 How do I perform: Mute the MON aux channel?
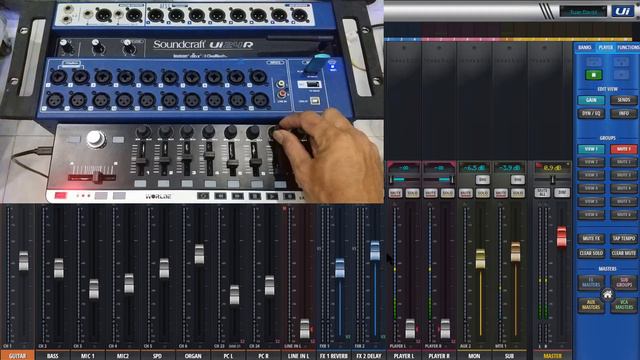466,193
